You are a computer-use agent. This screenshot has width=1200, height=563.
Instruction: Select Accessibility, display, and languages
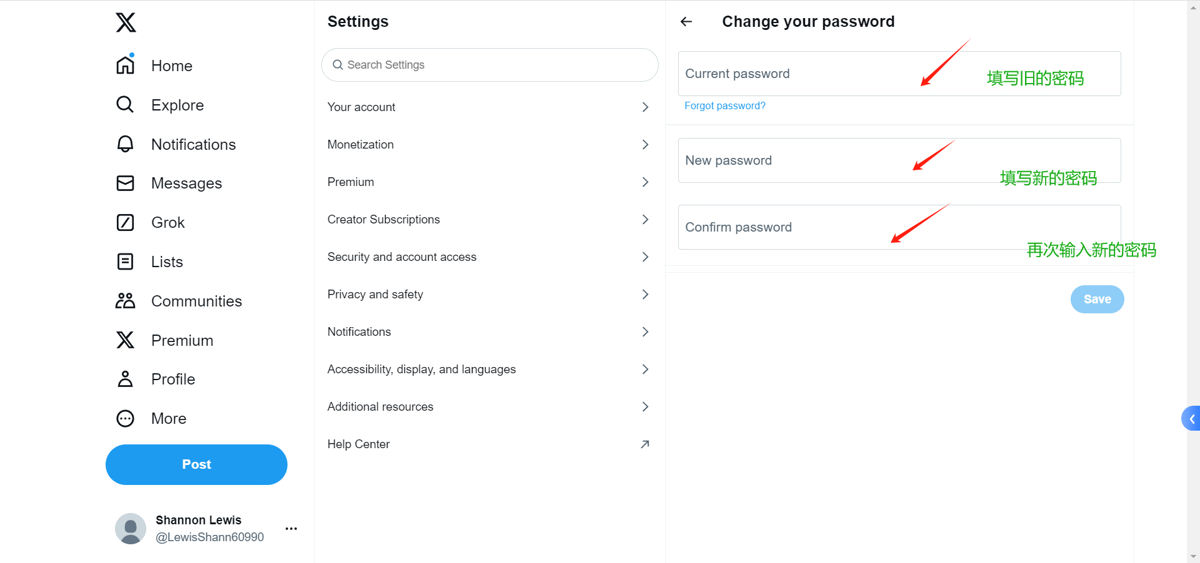tap(421, 369)
